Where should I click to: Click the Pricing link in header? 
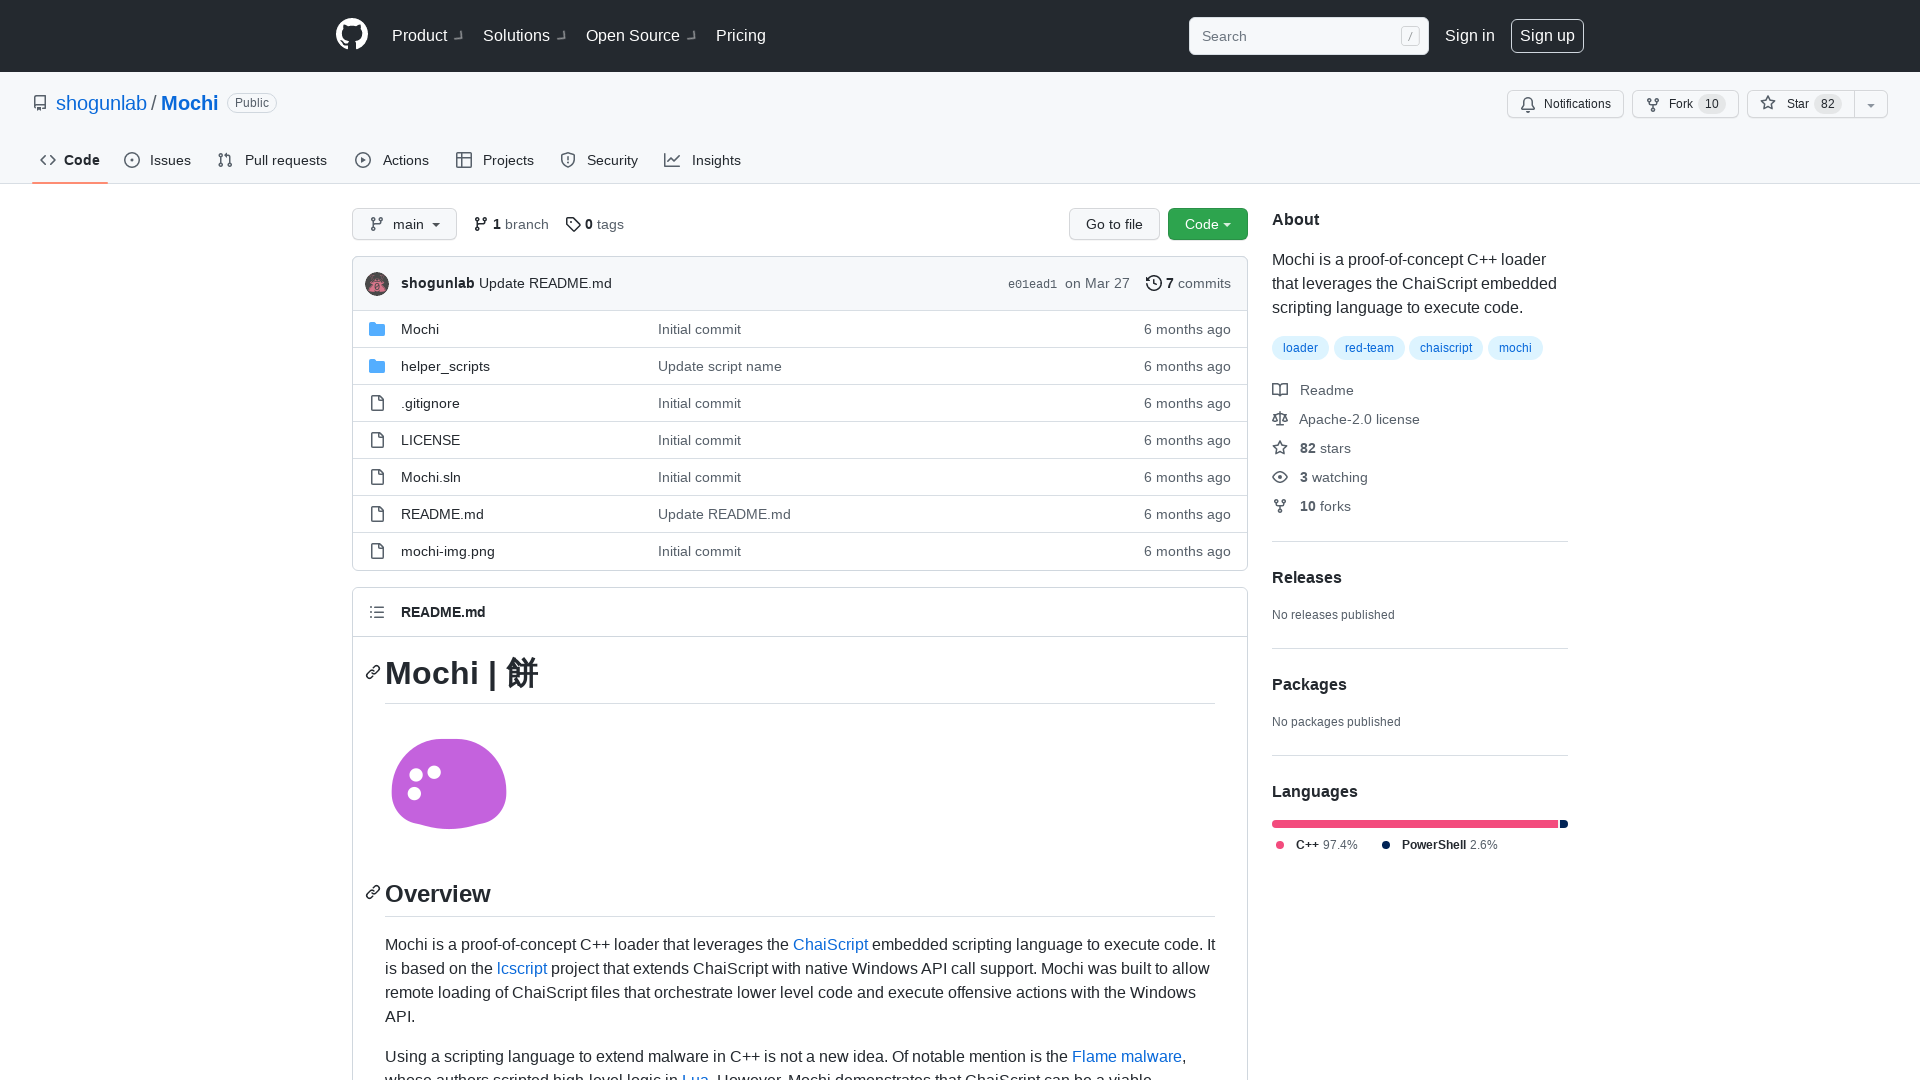[741, 35]
